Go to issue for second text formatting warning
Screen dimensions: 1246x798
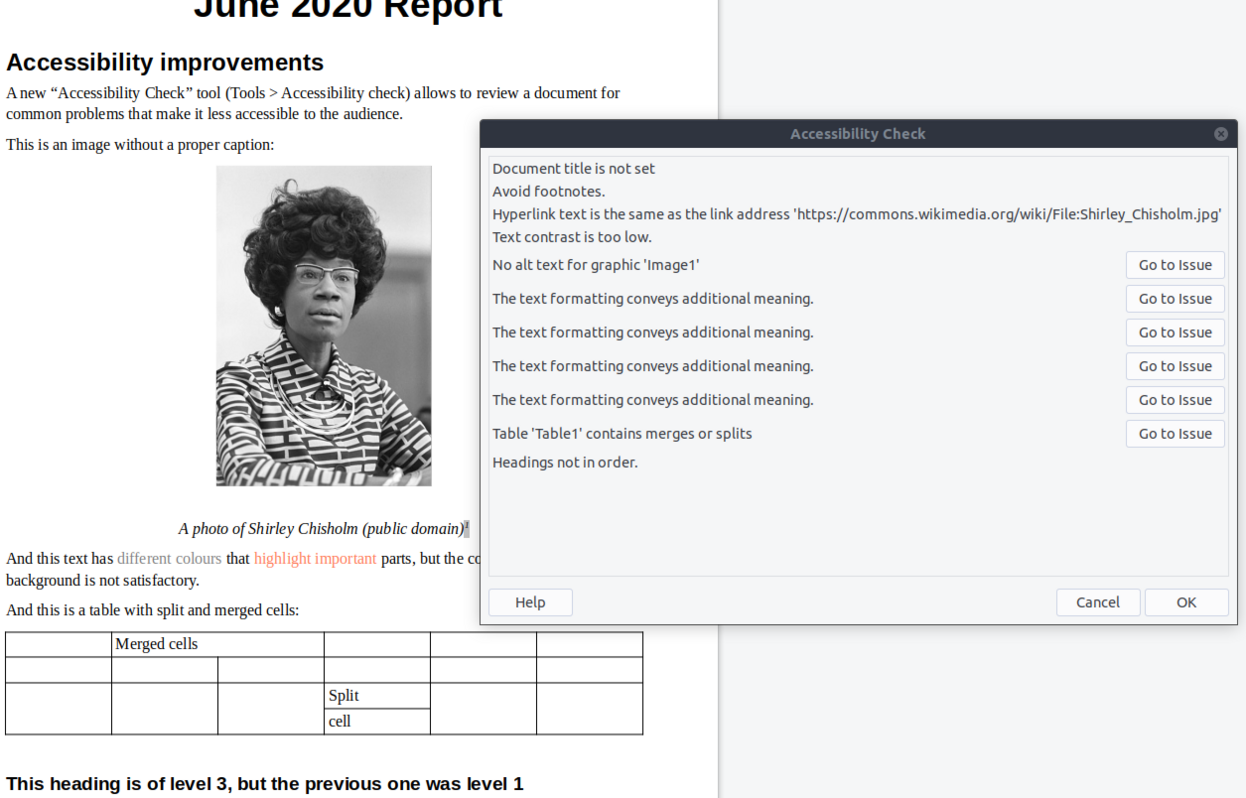[1174, 333]
